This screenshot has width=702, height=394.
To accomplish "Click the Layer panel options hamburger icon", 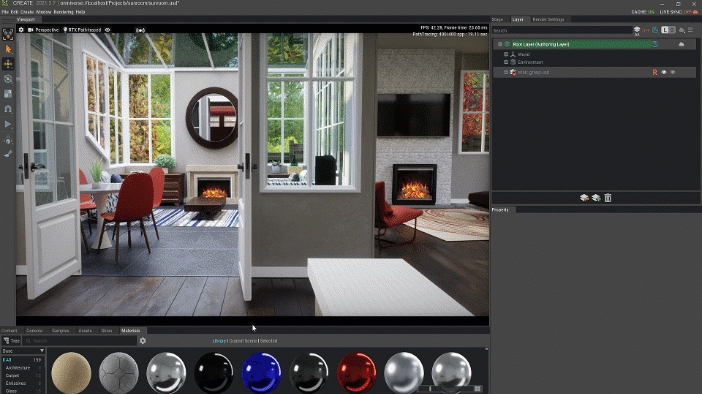I will pyautogui.click(x=691, y=30).
